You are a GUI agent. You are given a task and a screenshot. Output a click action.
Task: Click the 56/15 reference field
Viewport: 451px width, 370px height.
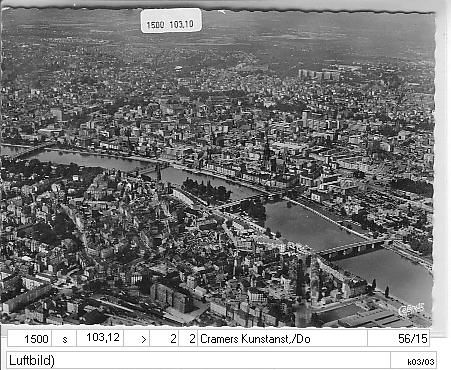[399, 339]
